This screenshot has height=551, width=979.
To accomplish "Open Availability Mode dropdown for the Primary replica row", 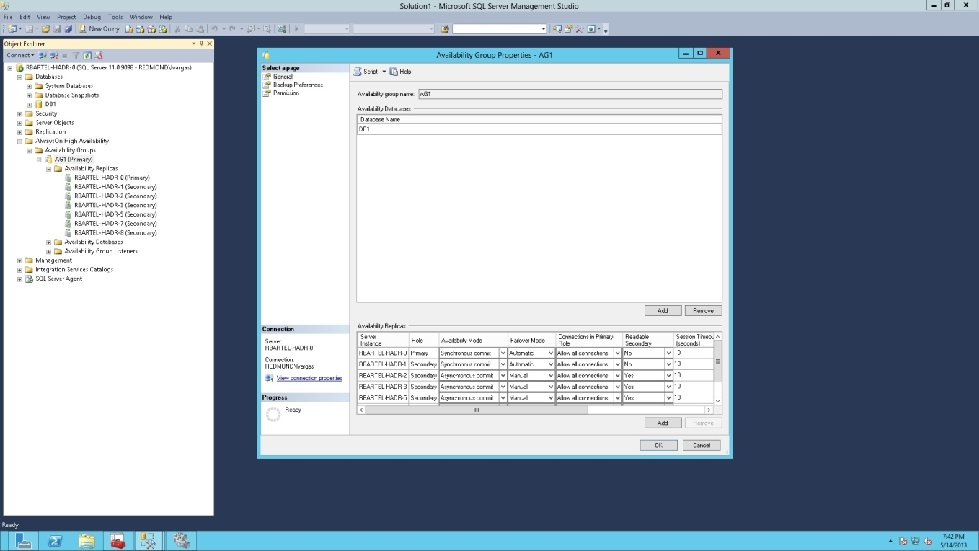I will (x=503, y=353).
